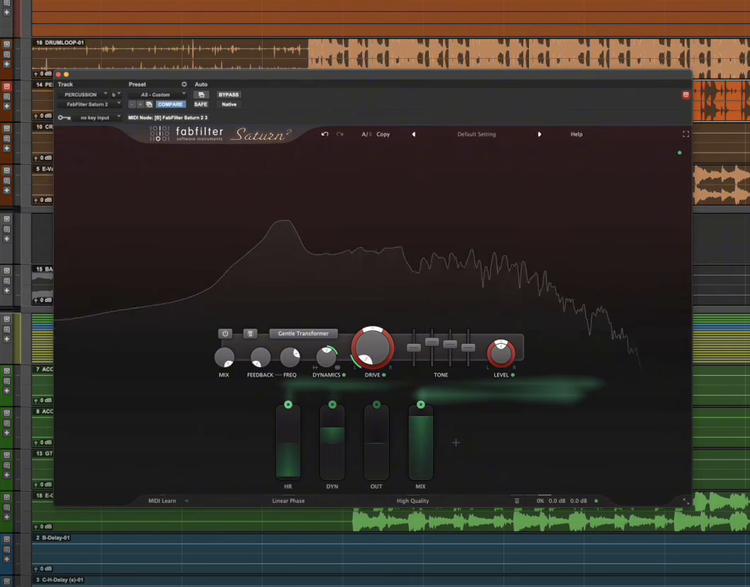Click the resize corner icon of Saturn

pos(686,501)
